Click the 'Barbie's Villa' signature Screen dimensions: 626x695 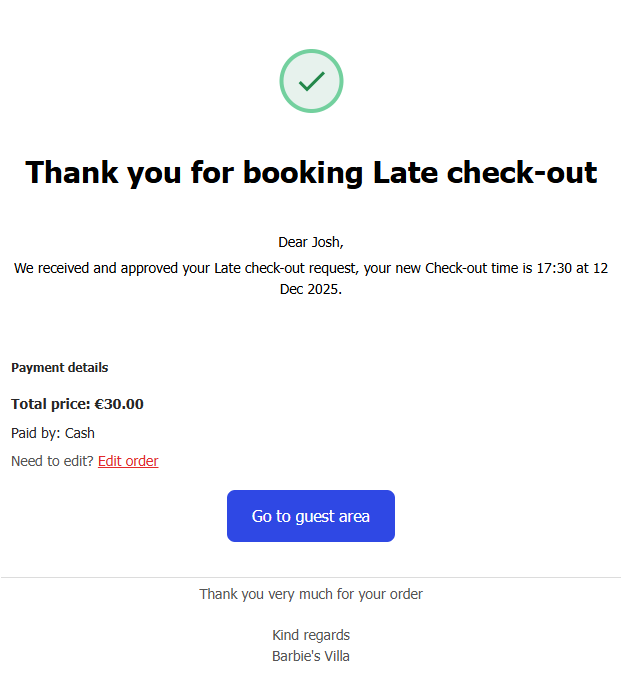(x=311, y=656)
